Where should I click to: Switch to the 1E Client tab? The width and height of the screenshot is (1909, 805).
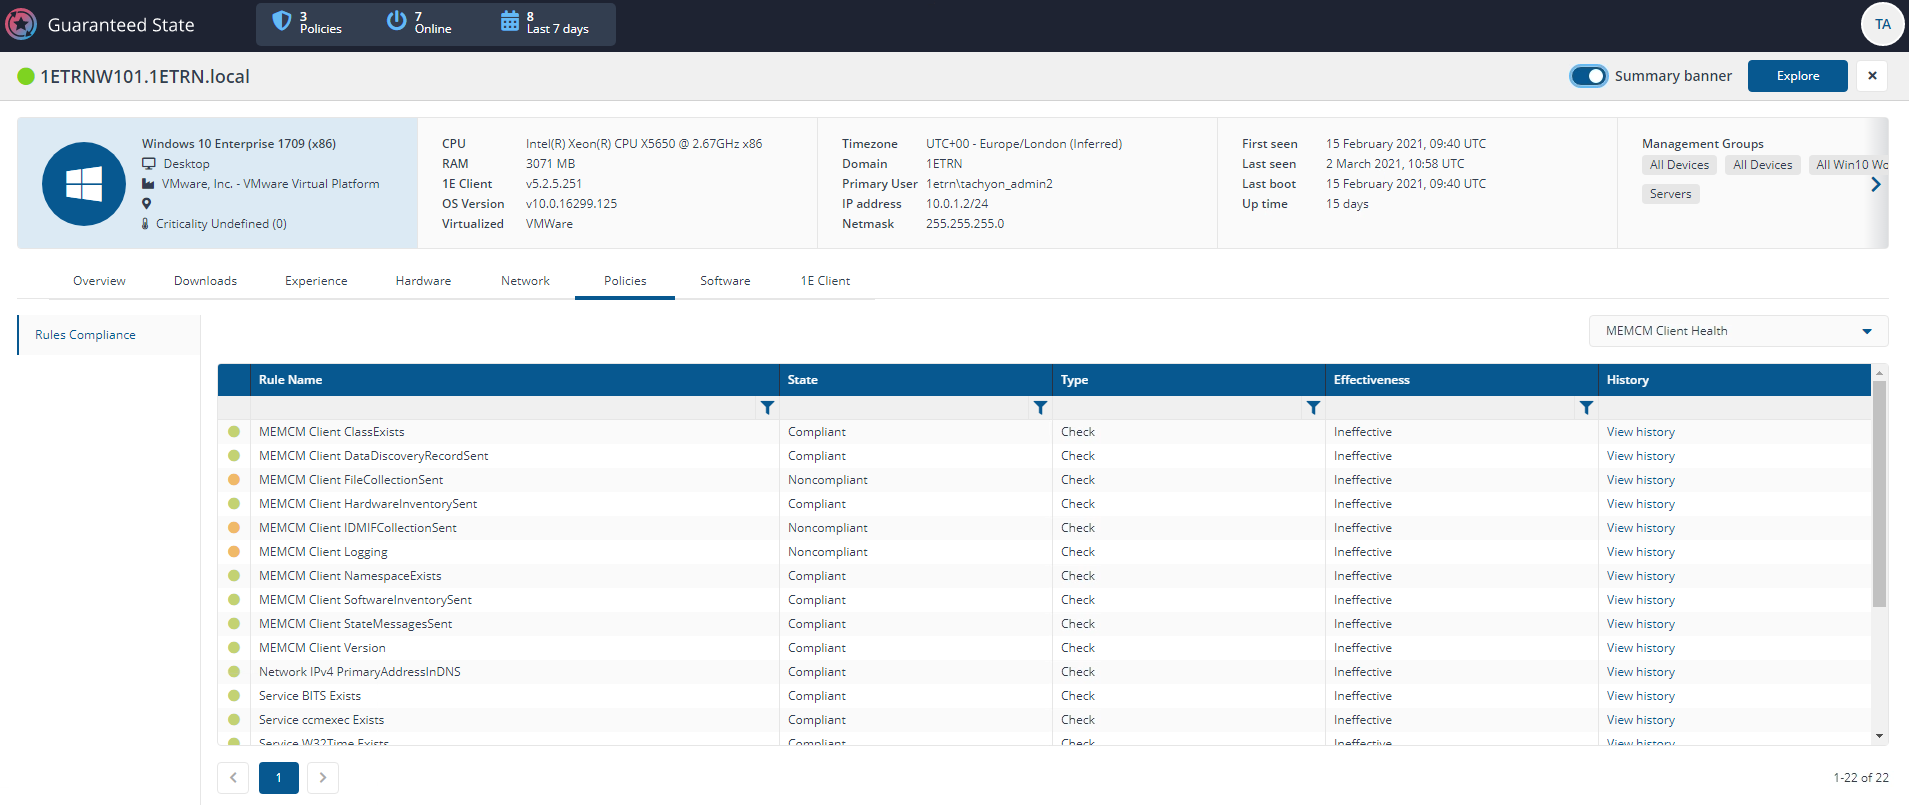[825, 281]
